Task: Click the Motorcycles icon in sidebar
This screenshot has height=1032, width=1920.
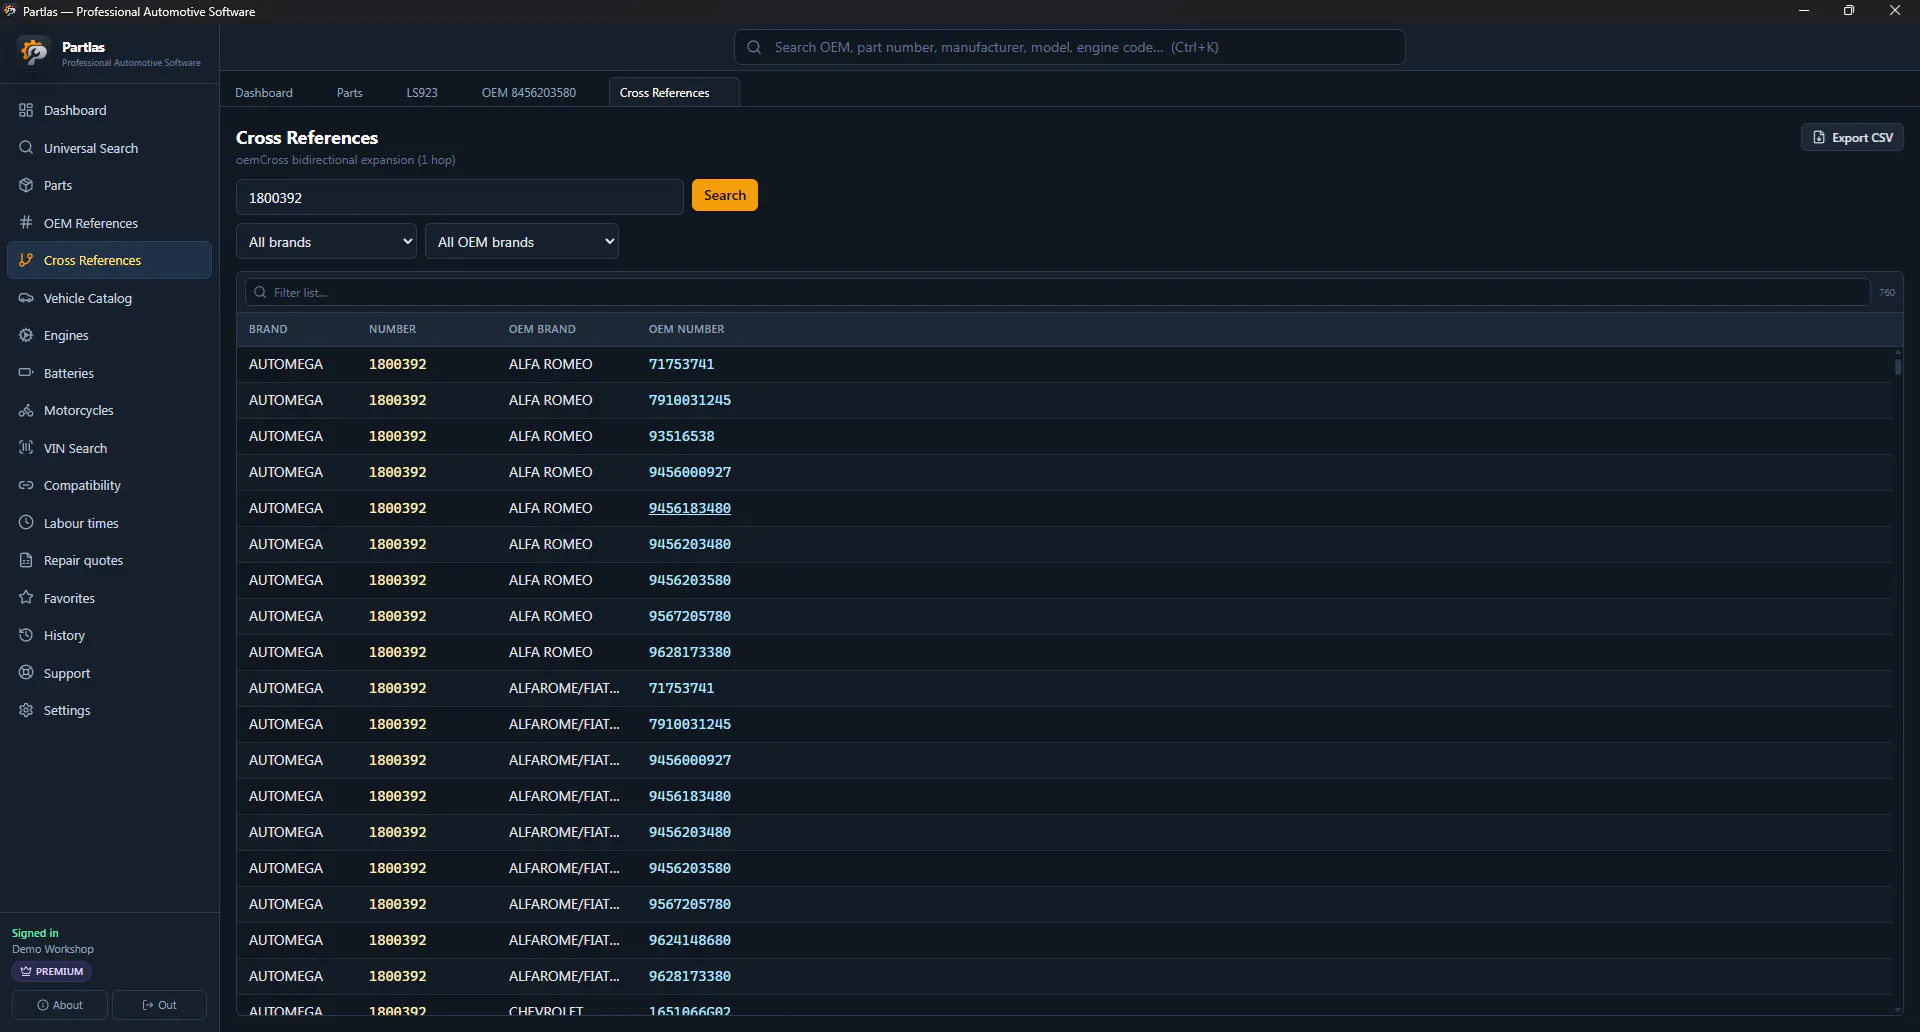Action: [x=26, y=410]
